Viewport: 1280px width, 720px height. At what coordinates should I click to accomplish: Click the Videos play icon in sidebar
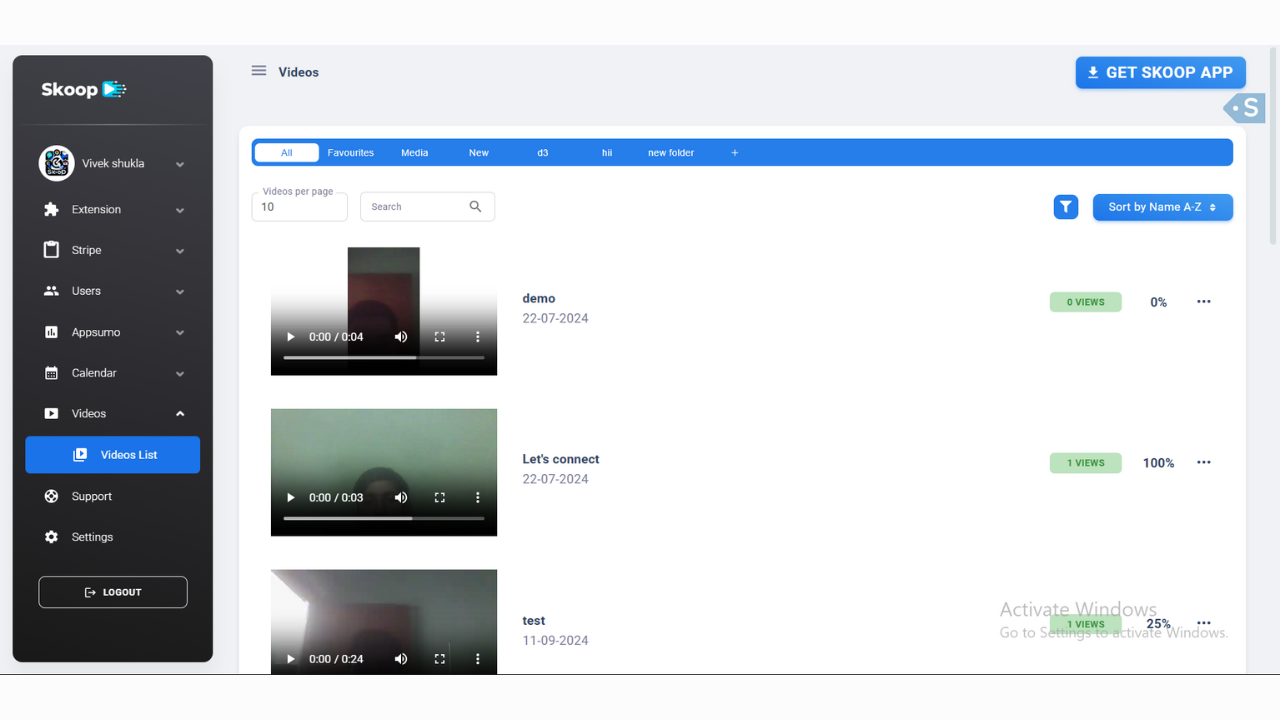[x=51, y=414]
